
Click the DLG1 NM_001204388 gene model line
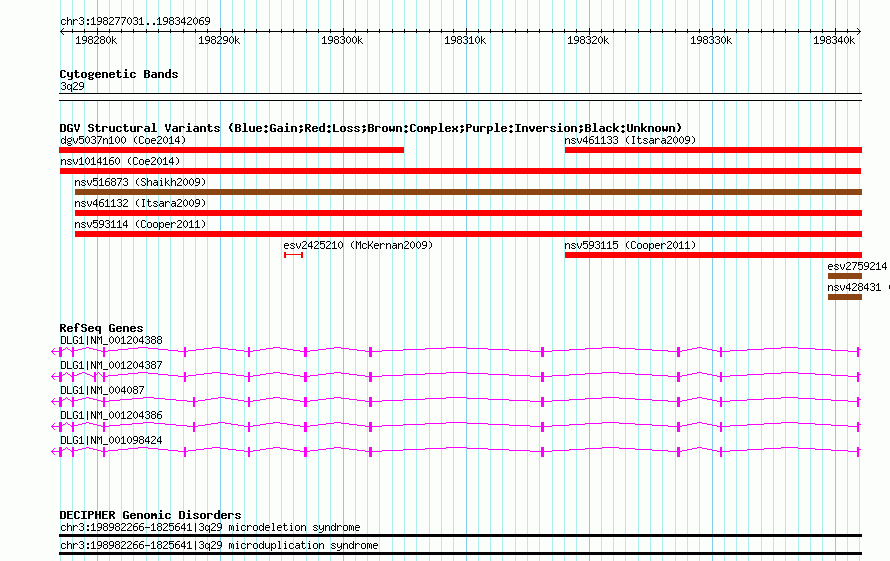click(456, 351)
